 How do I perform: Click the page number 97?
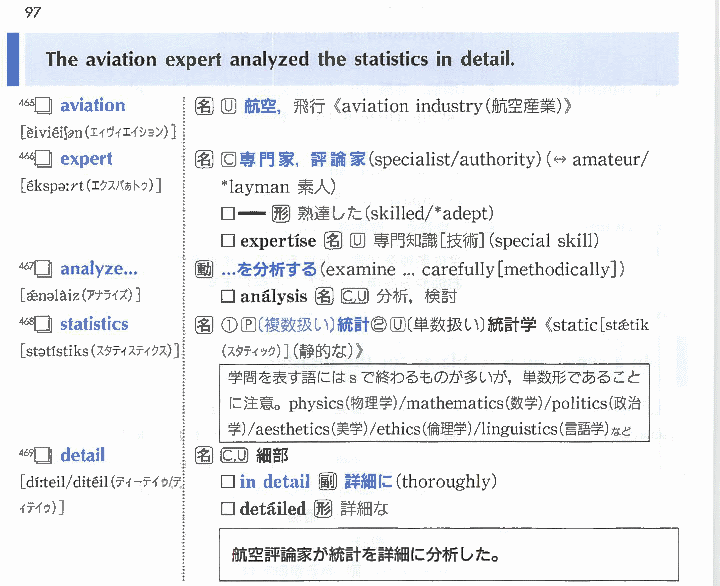coord(22,11)
